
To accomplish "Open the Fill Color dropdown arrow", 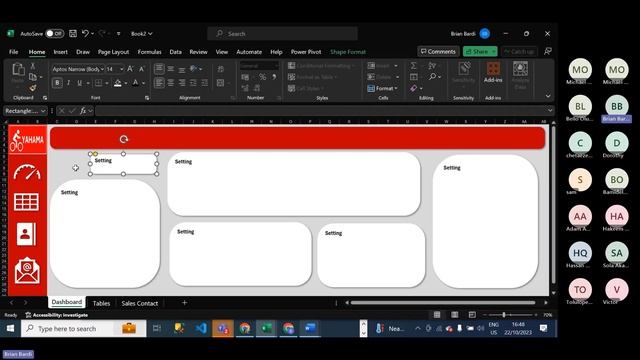I will (x=126, y=83).
